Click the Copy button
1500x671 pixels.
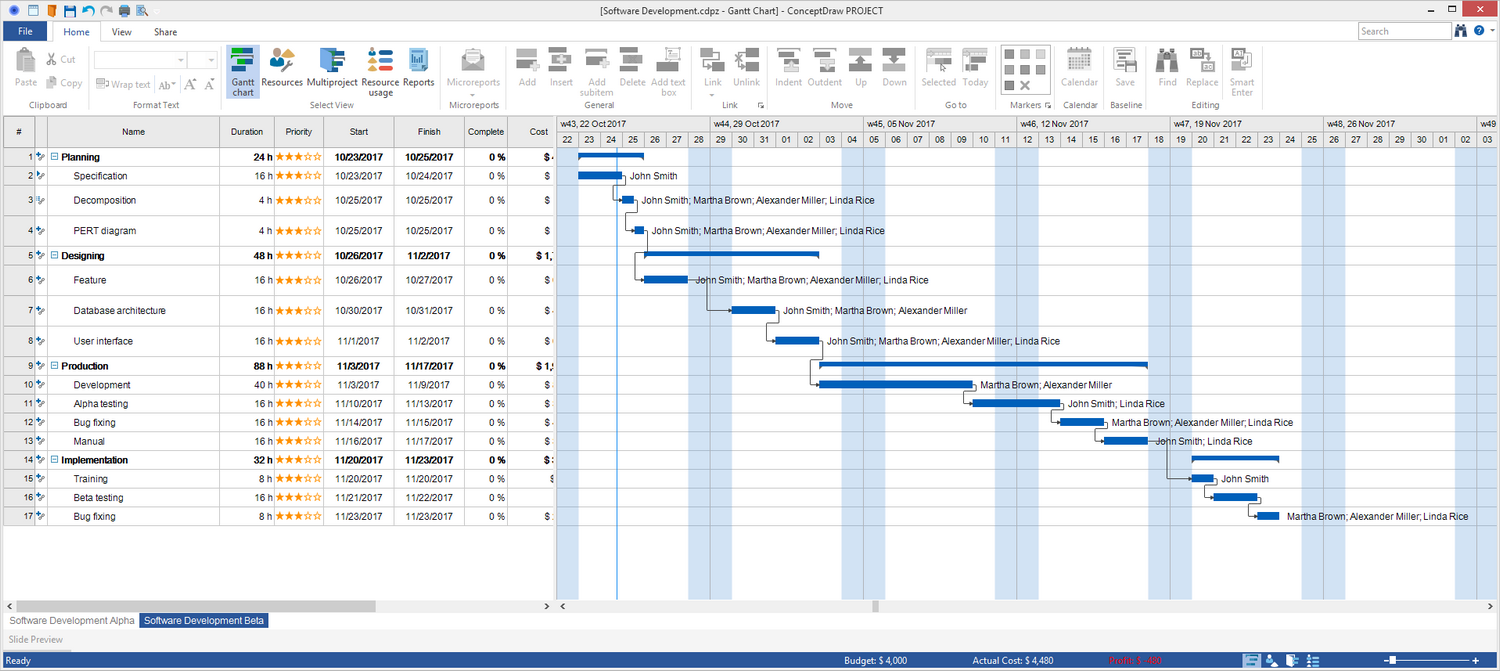click(63, 84)
